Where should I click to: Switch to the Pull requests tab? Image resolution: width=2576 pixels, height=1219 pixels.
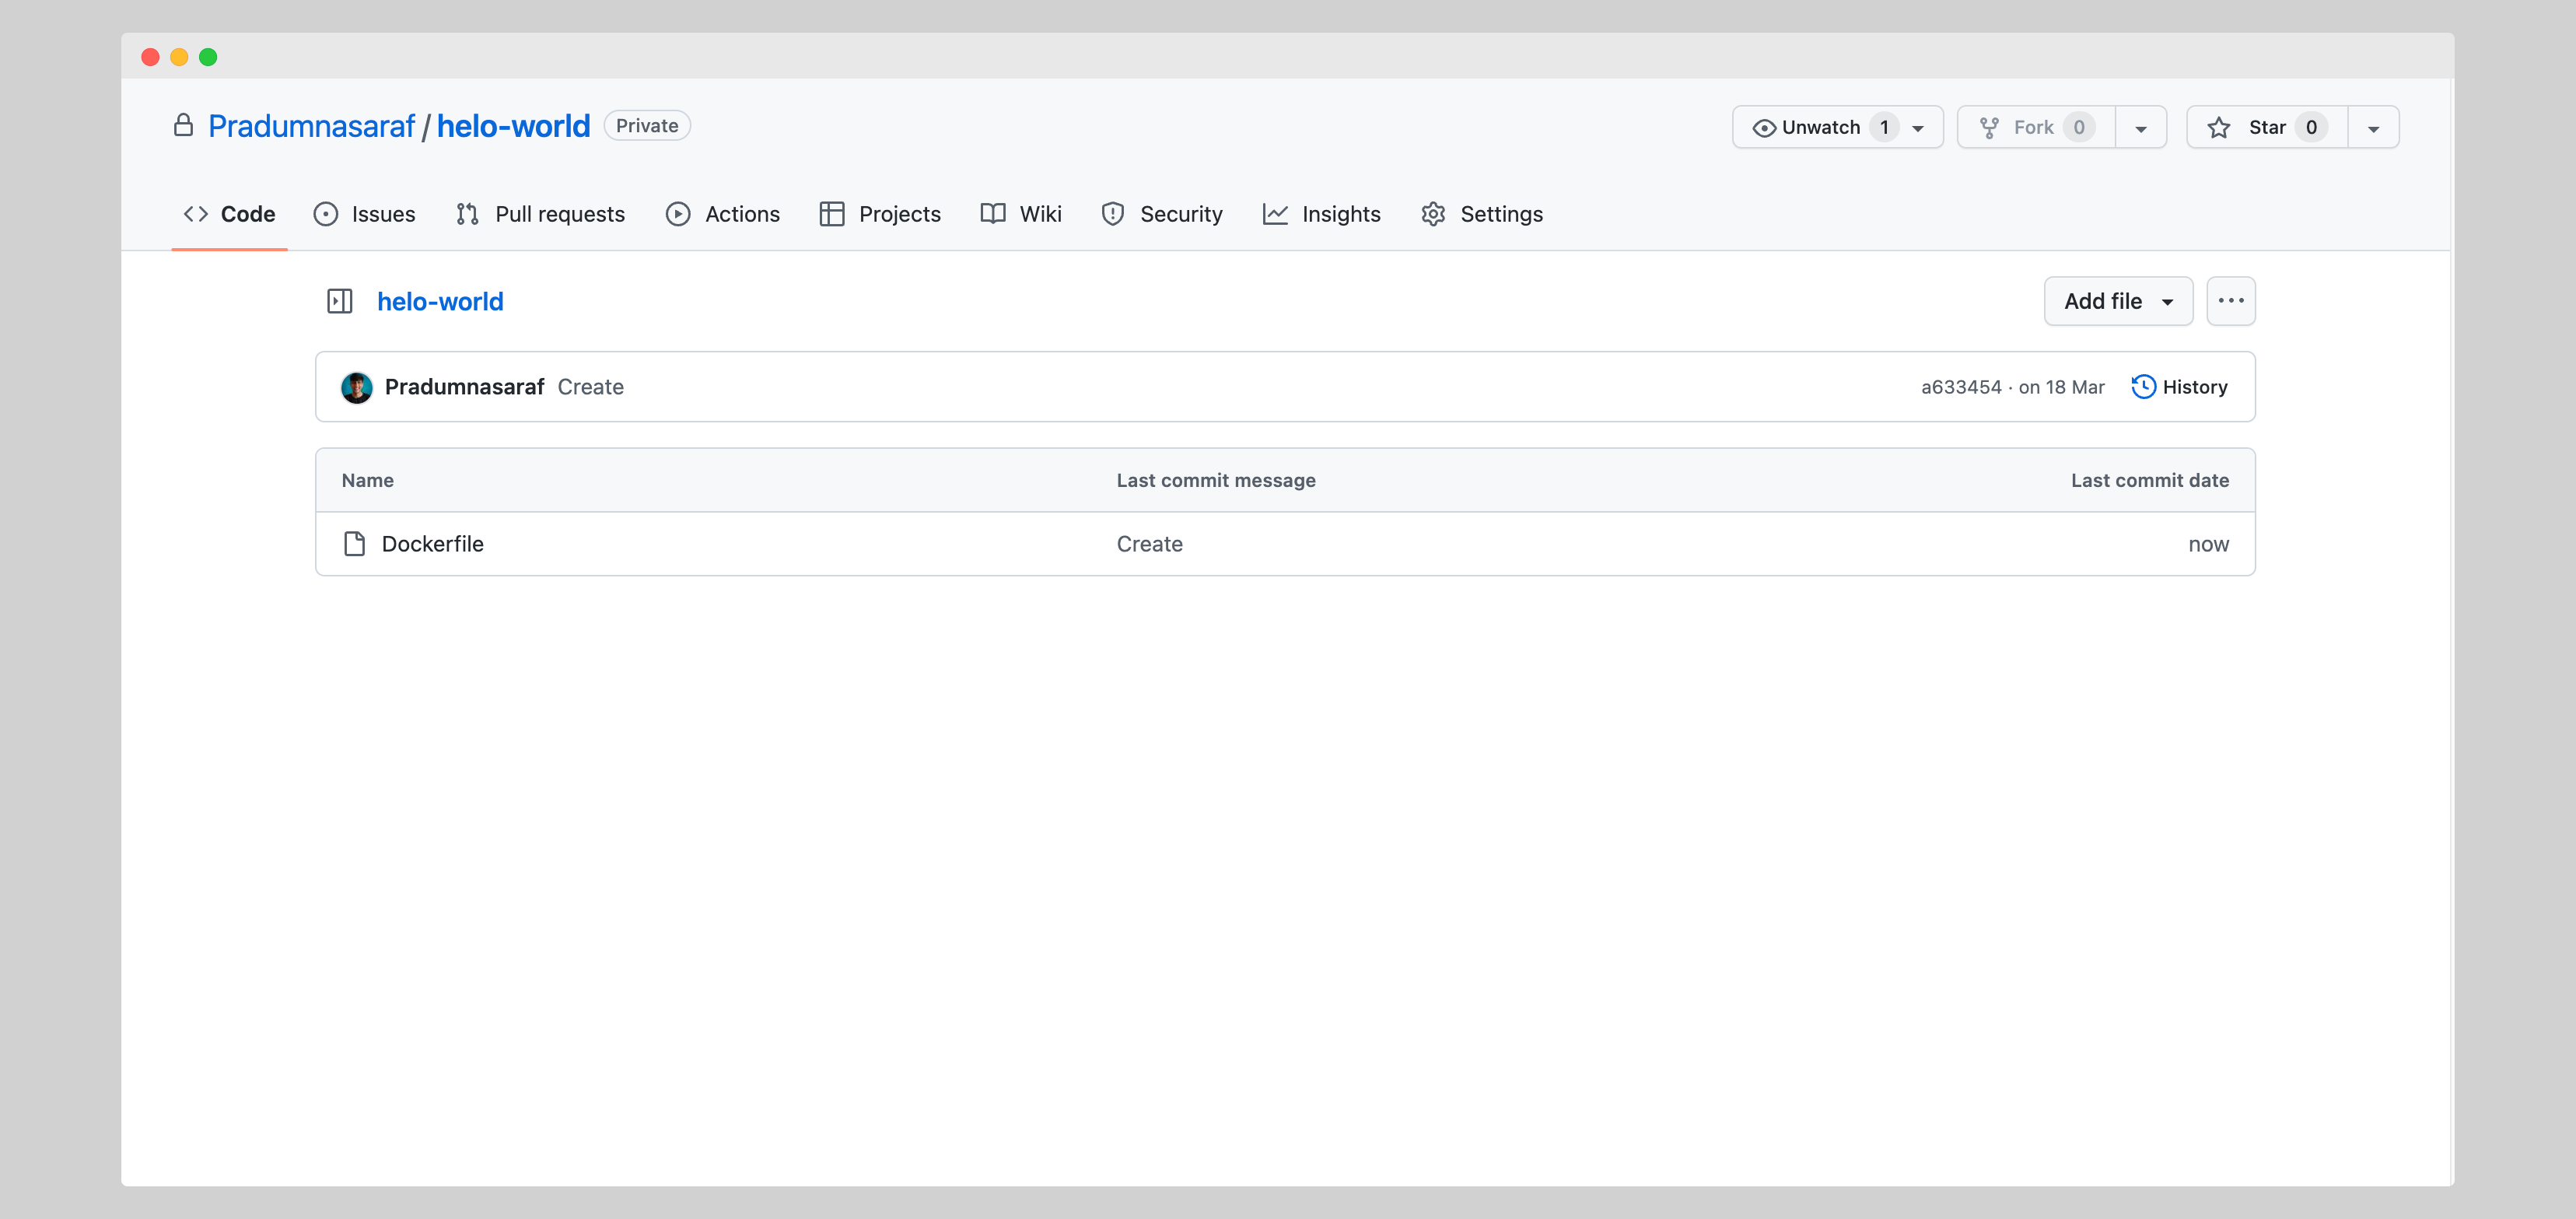pyautogui.click(x=541, y=214)
